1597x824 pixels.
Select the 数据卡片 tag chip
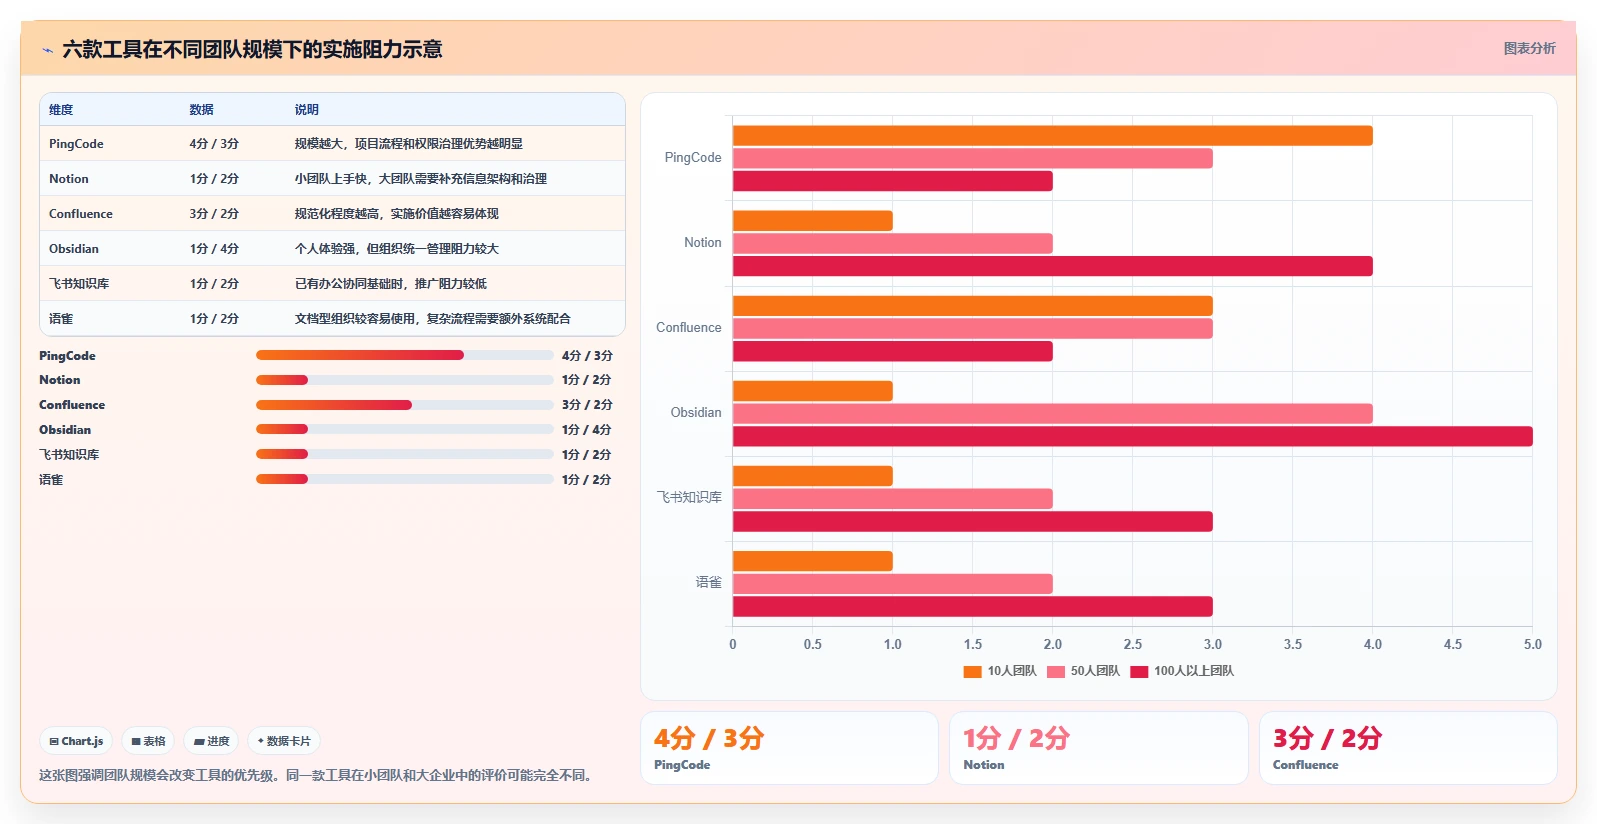click(284, 741)
